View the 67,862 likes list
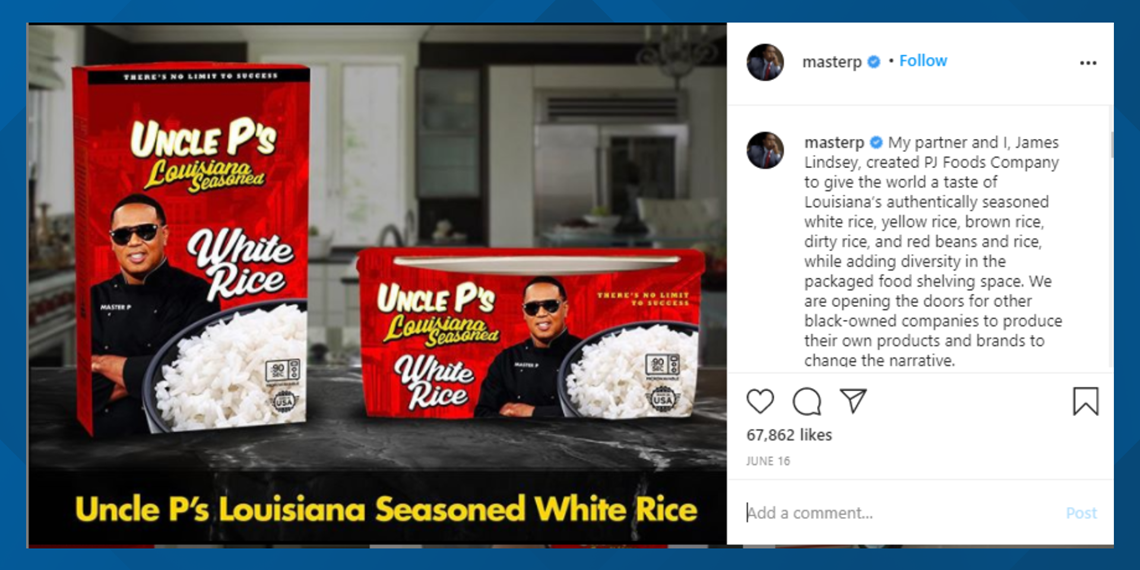 coord(789,435)
